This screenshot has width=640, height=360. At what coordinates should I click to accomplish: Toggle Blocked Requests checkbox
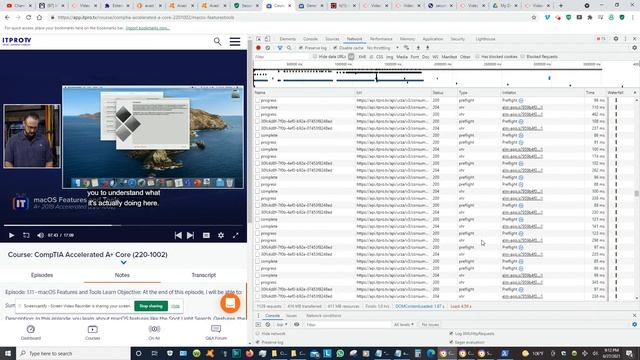pos(522,57)
